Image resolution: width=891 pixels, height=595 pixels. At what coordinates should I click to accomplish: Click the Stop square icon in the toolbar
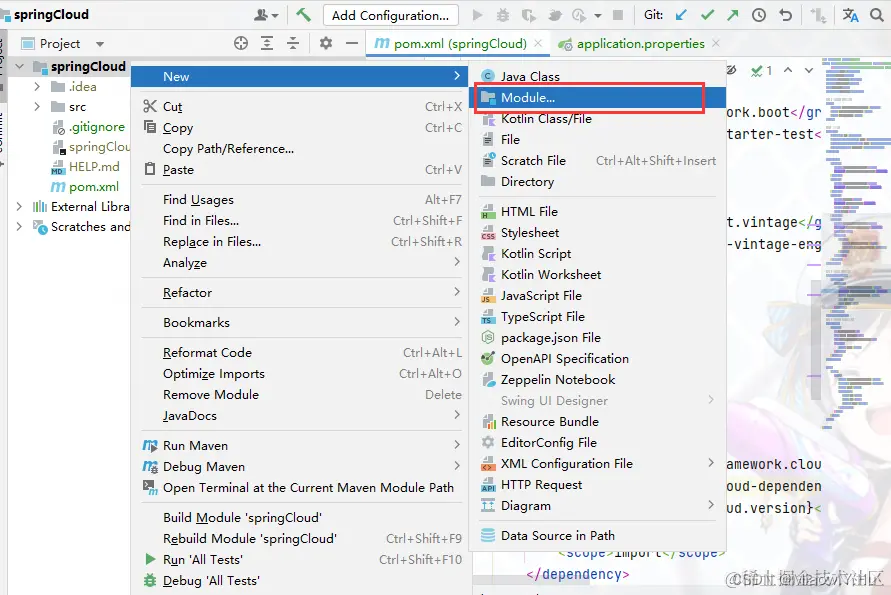tap(618, 15)
